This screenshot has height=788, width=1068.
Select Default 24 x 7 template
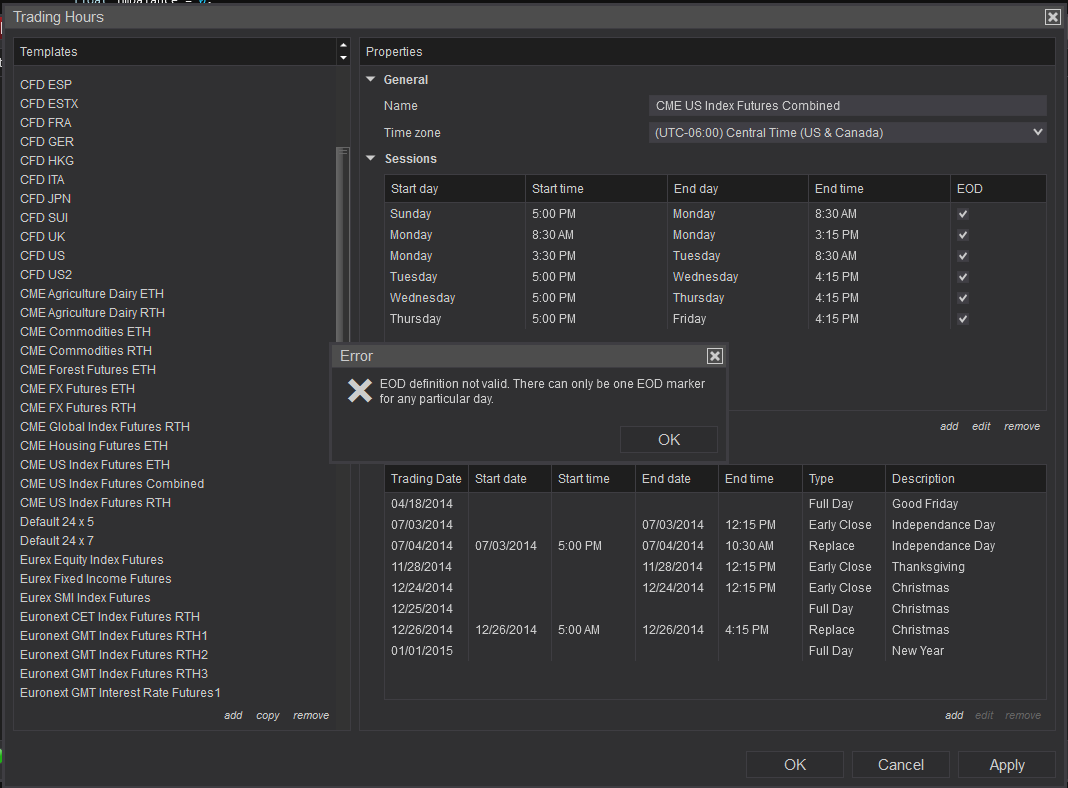(x=57, y=541)
